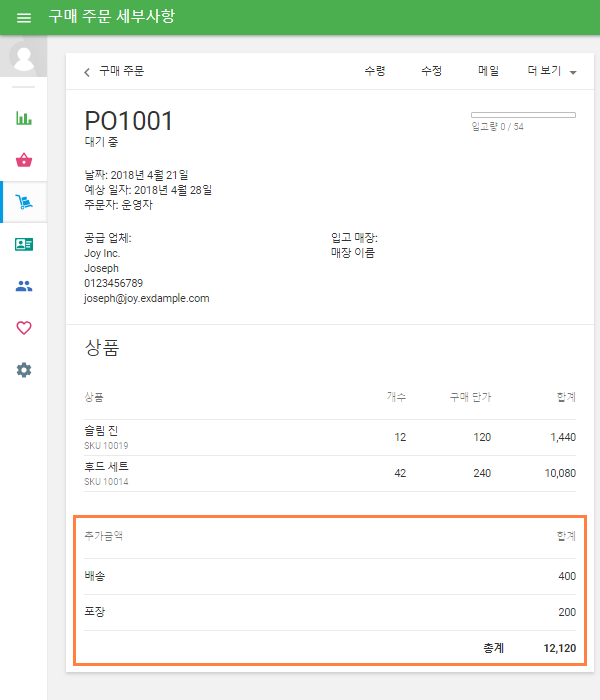Viewport: 600px width, 700px height.
Task: Click the 배송 additional cost row
Action: pyautogui.click(x=330, y=576)
